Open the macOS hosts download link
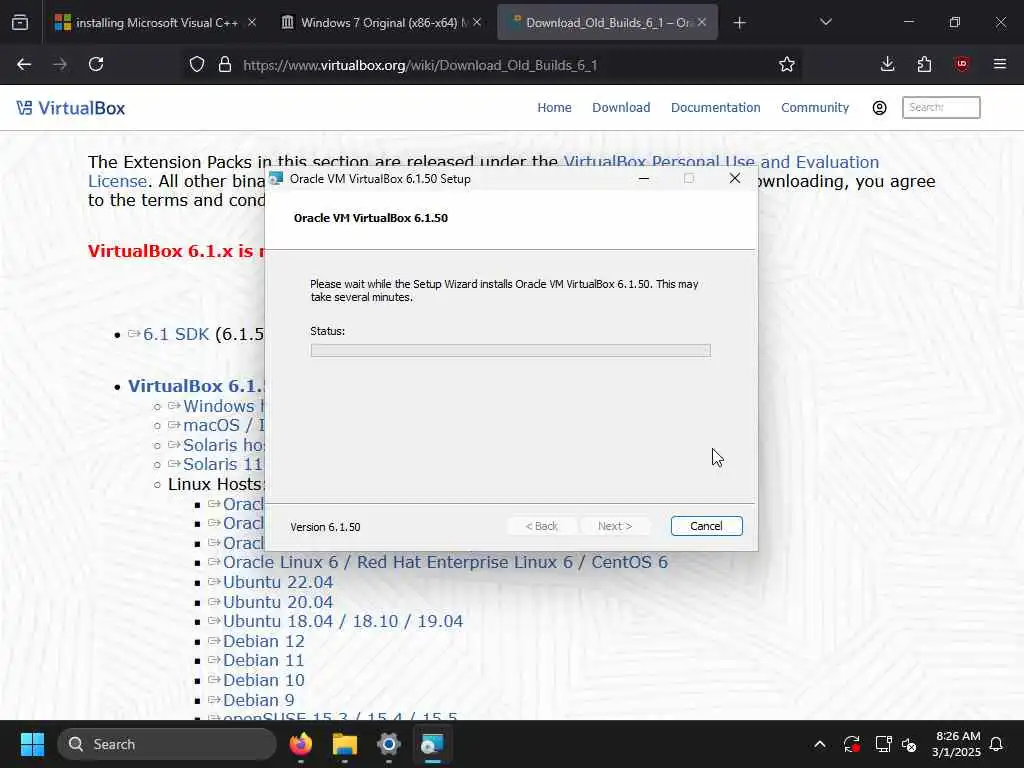 (223, 425)
